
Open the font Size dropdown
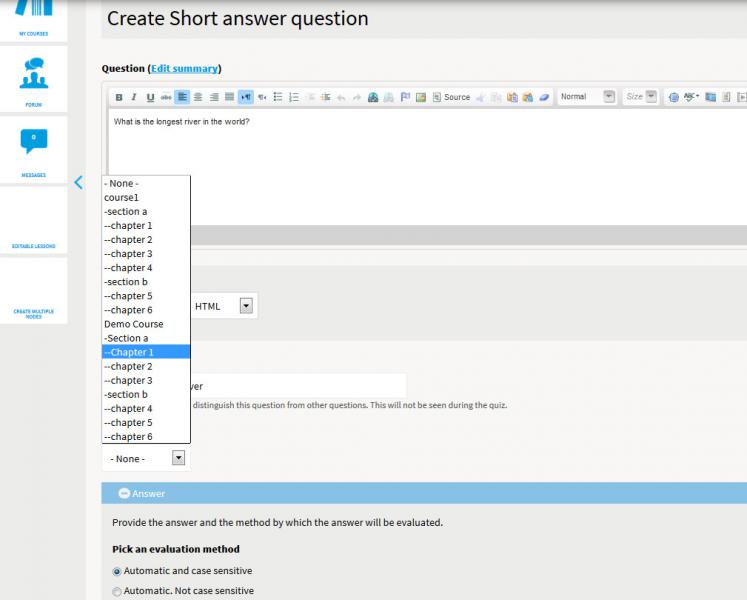(641, 97)
